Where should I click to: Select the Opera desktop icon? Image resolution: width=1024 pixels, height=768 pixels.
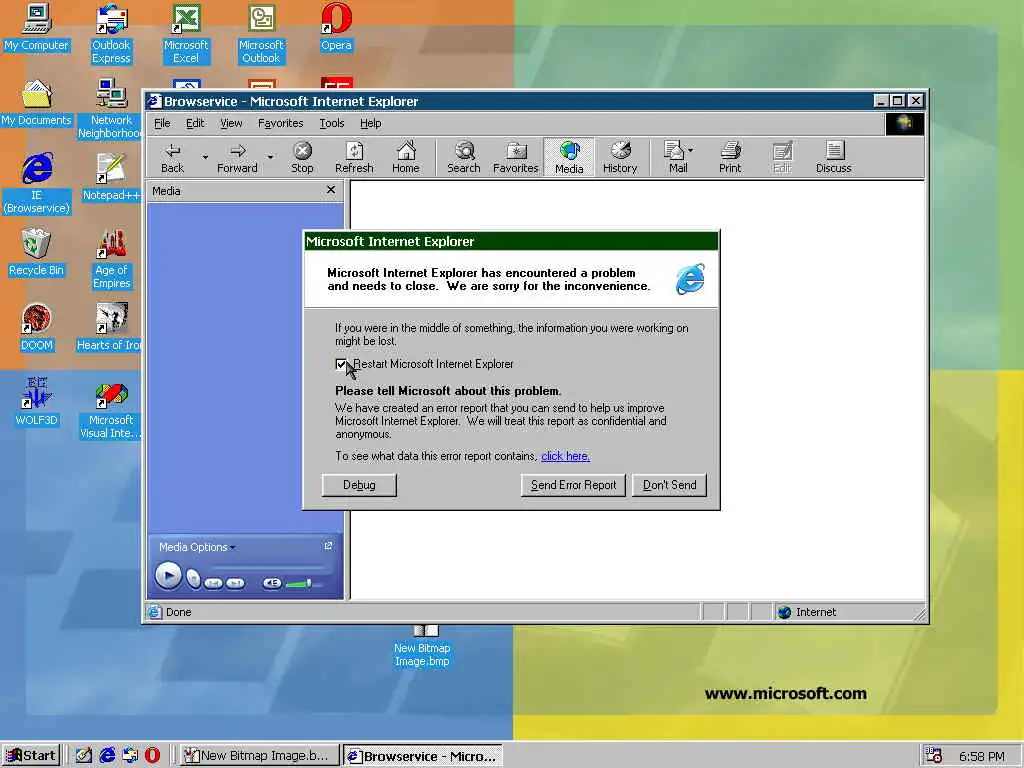336,27
